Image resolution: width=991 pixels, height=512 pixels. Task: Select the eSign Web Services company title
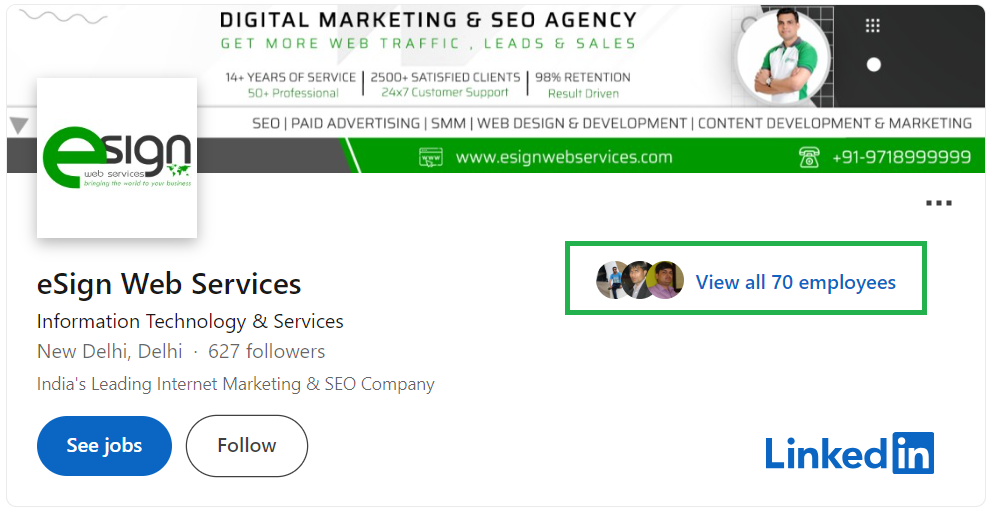(x=169, y=284)
